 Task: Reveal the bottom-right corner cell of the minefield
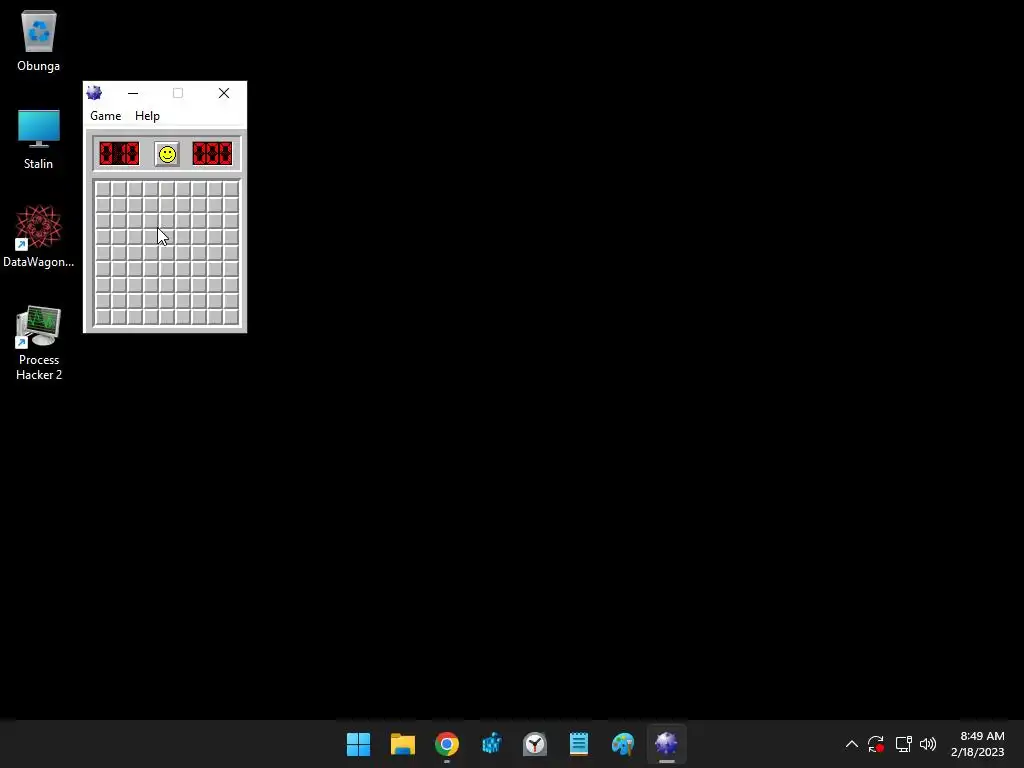click(231, 317)
